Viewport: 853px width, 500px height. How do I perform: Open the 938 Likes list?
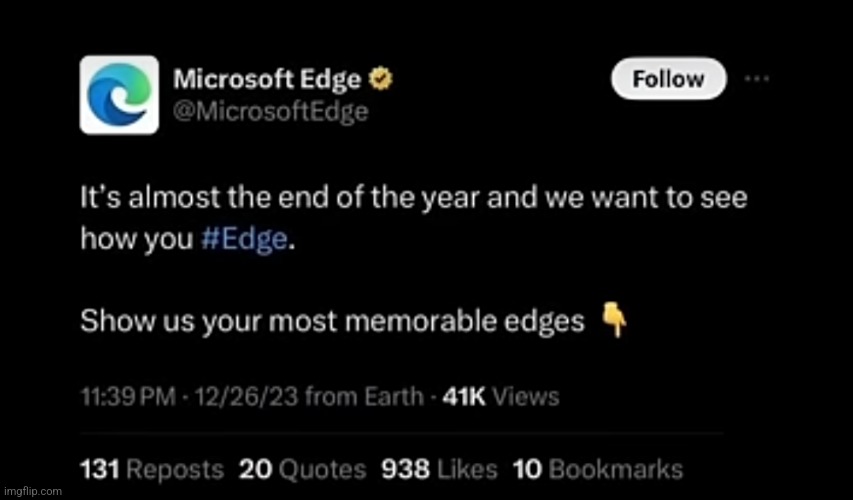click(439, 469)
